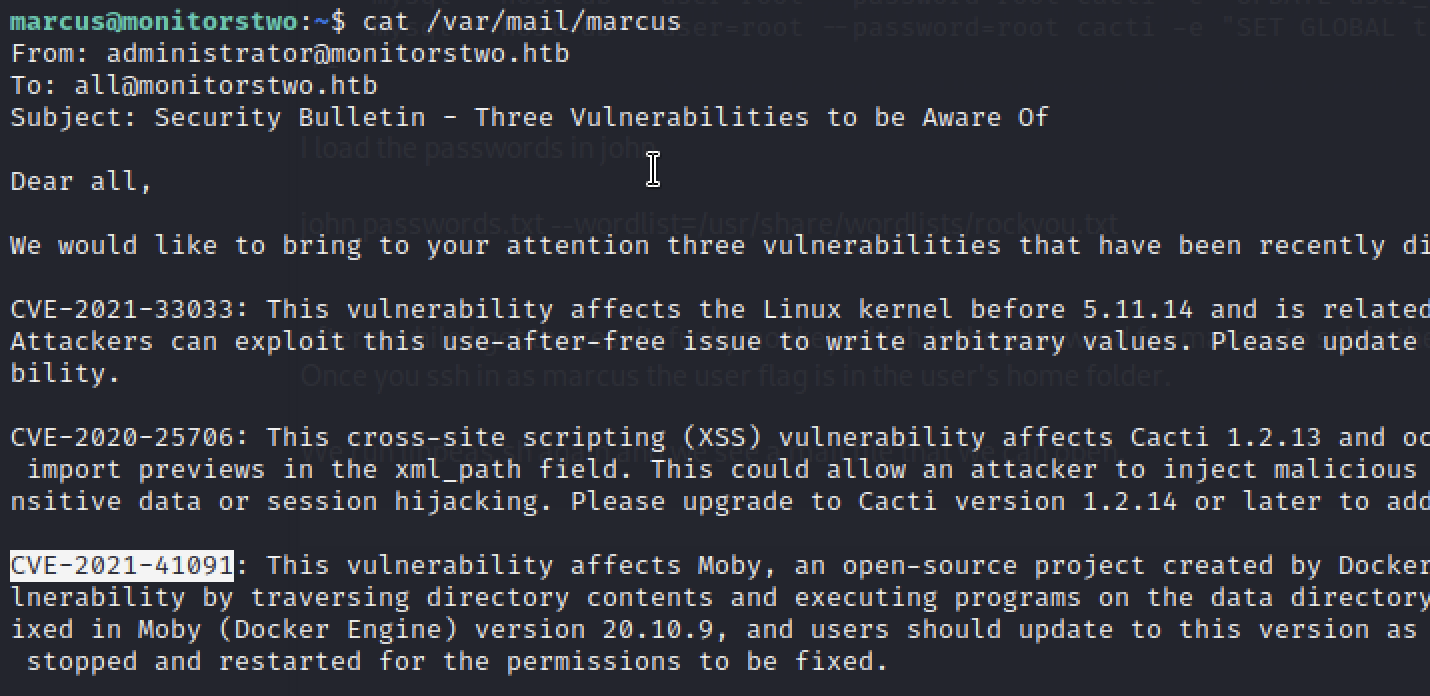Click the sender address administrator@monitorstwo.htb
Viewport: 1430px width, 696px height.
tap(338, 54)
